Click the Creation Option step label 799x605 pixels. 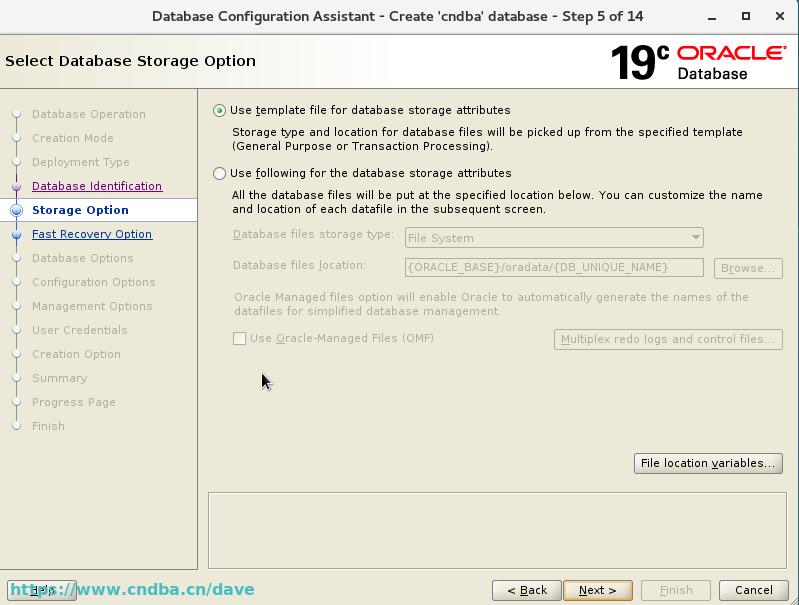coord(76,354)
